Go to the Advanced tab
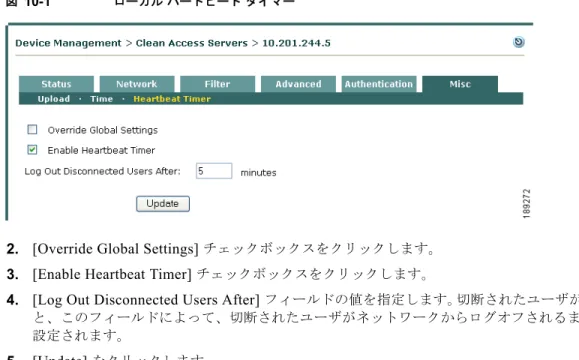The width and height of the screenshot is (579, 360). (x=298, y=84)
